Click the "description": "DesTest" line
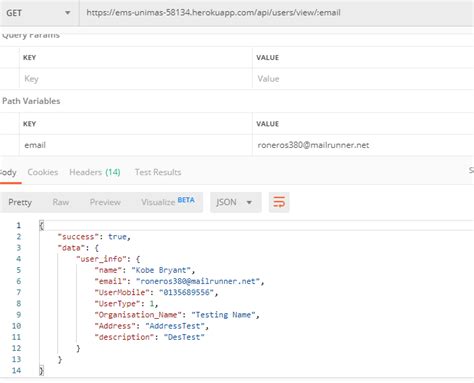This screenshot has height=383, width=474. pos(149,337)
